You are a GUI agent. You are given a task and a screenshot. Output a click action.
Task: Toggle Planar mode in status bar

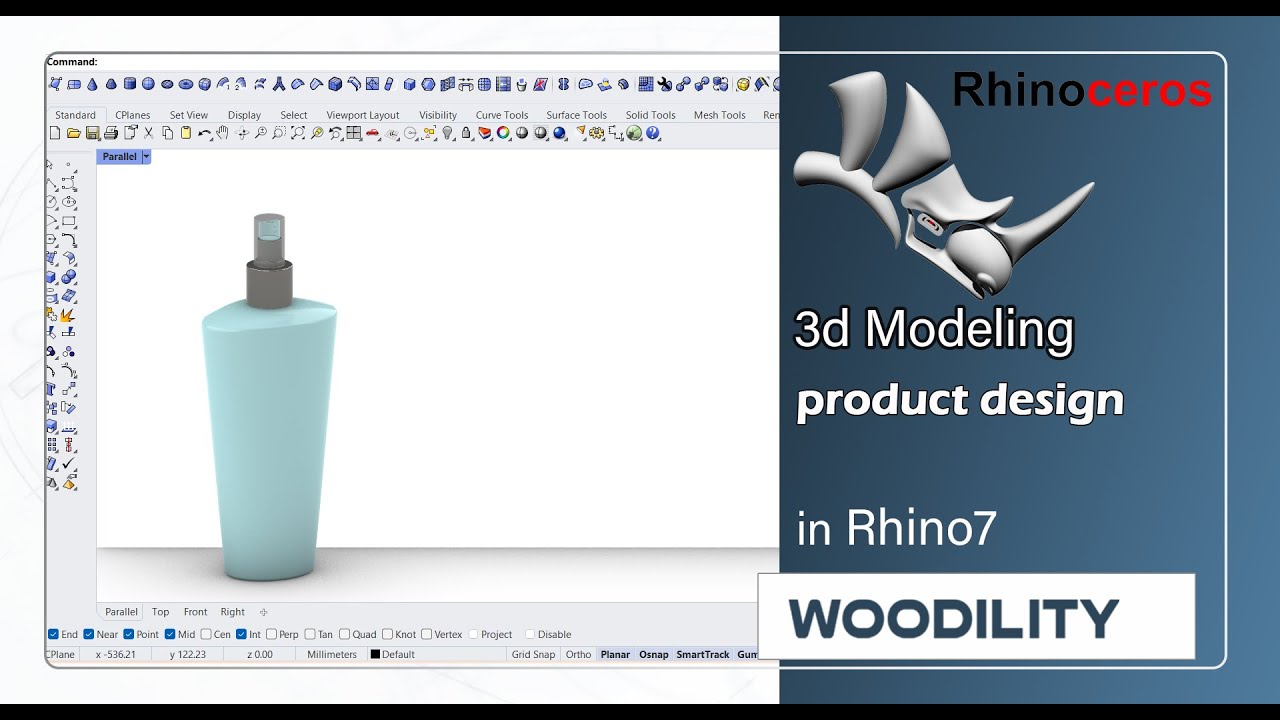pos(615,655)
